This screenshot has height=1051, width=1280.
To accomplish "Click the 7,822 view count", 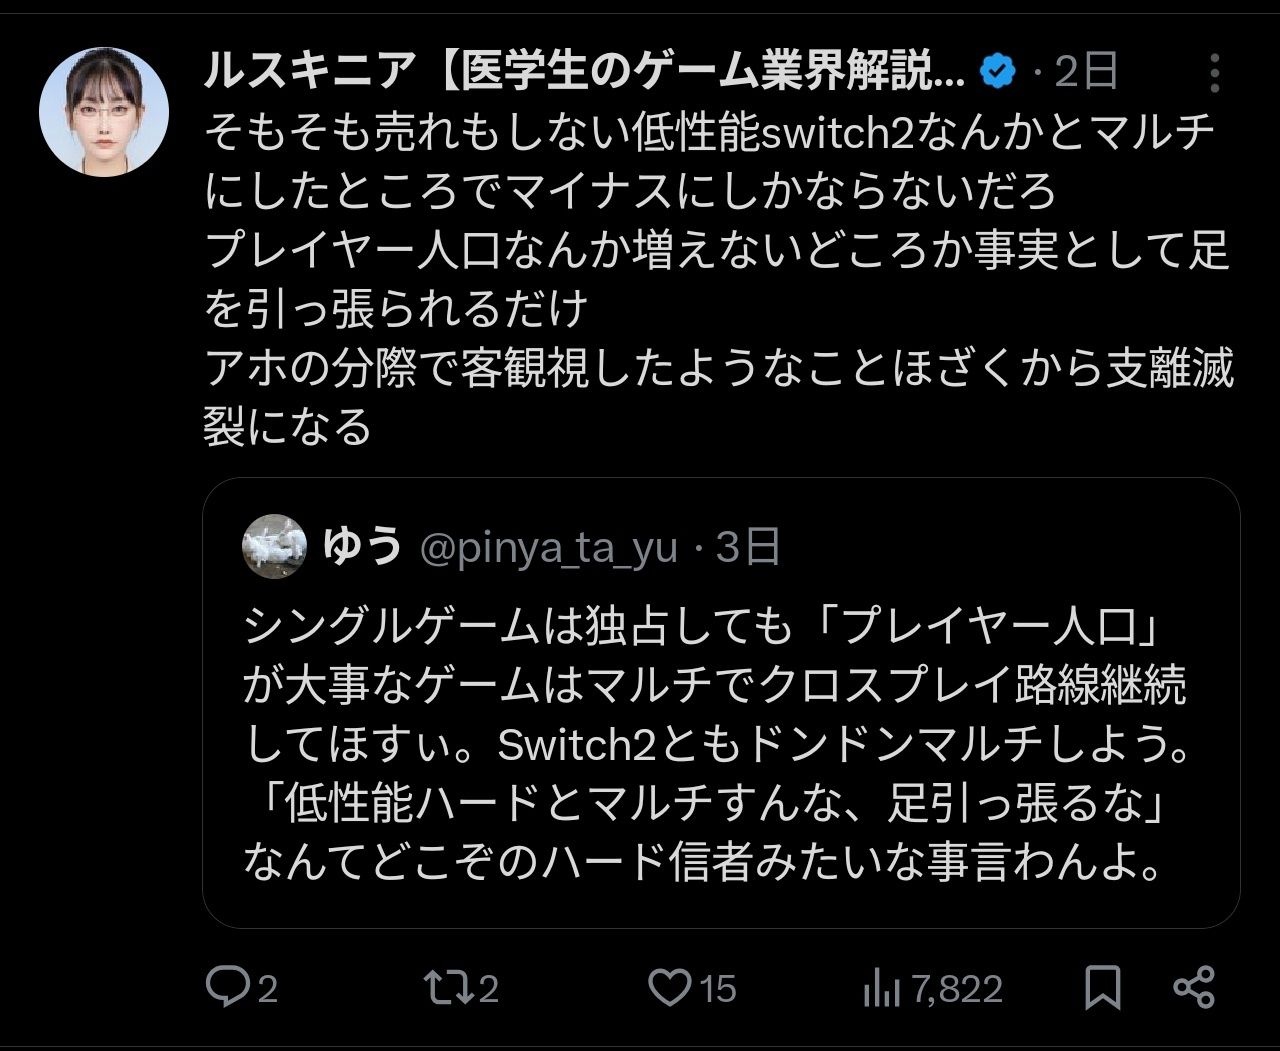I will (x=957, y=990).
